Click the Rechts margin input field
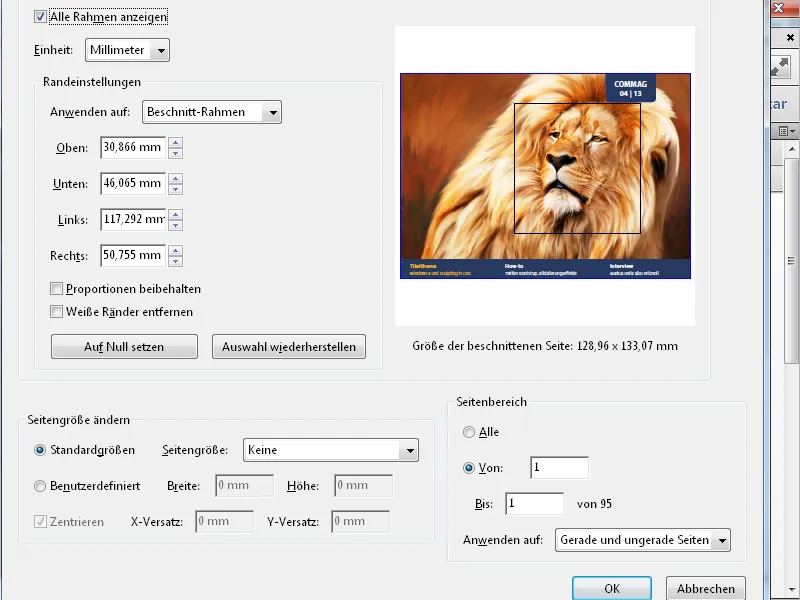The width and height of the screenshot is (800, 600). click(x=133, y=255)
